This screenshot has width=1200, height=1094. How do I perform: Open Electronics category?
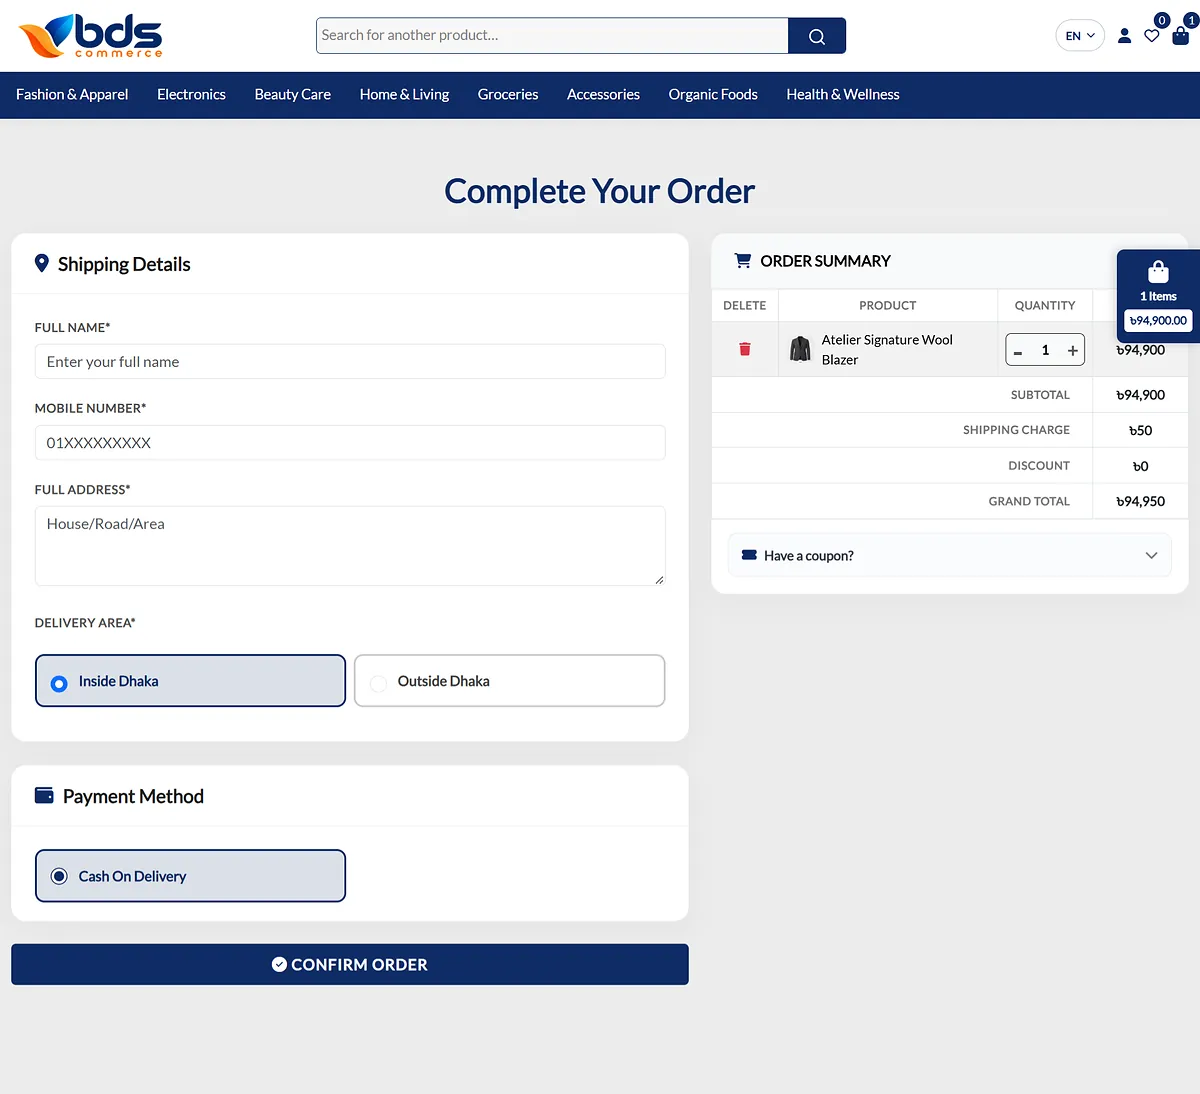tap(191, 94)
